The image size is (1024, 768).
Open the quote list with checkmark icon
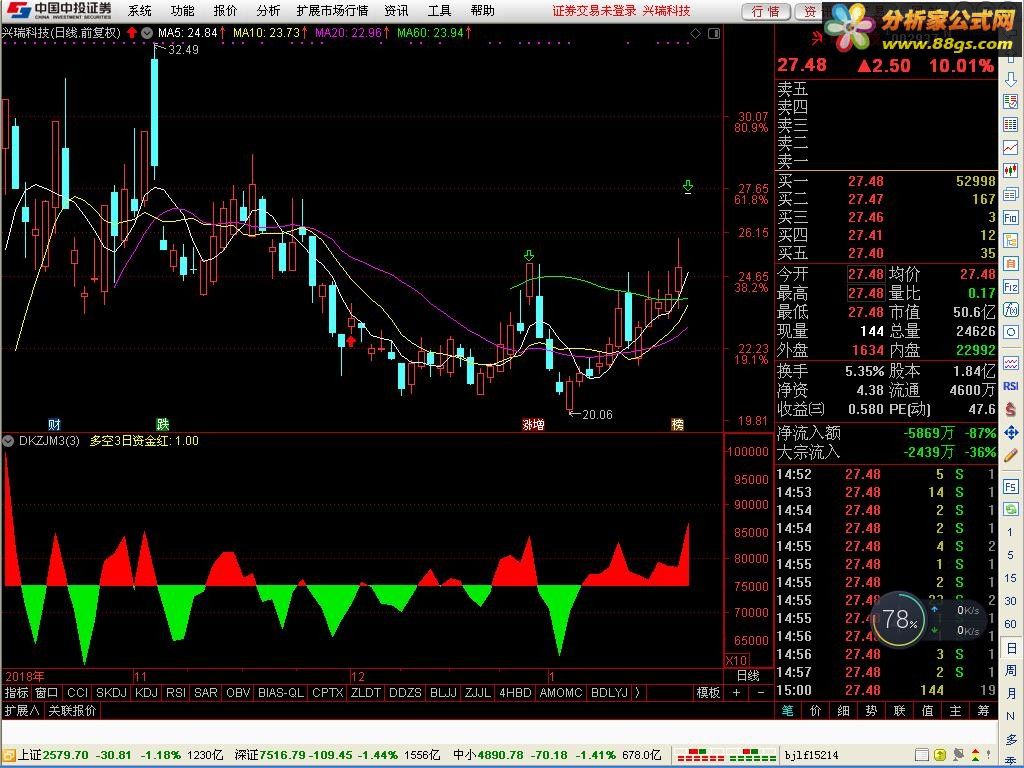tap(1010, 102)
